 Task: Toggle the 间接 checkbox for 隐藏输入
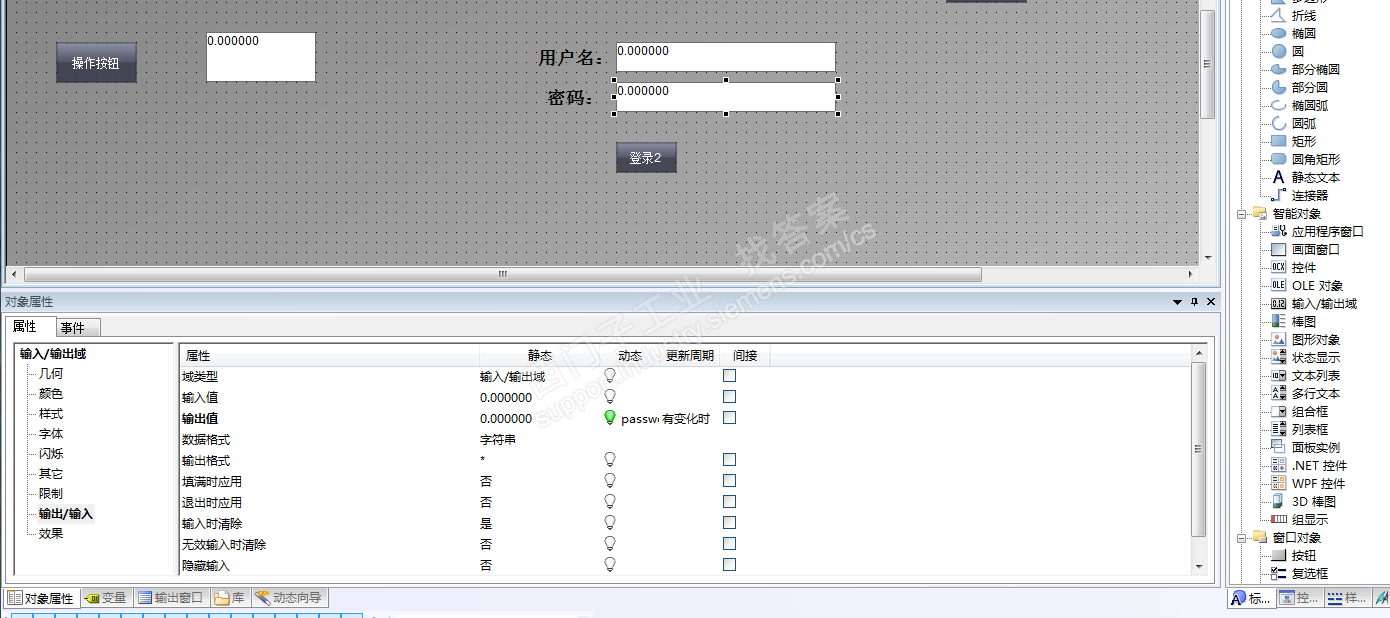pos(729,565)
